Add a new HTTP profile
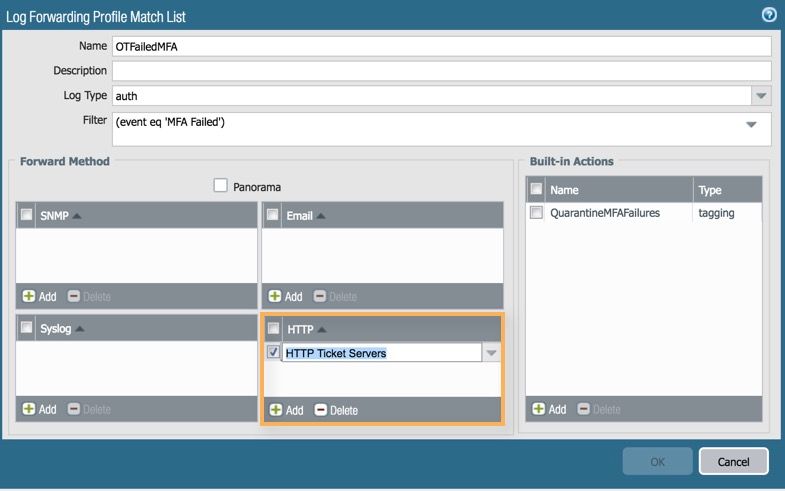Image resolution: width=785 pixels, height=491 pixels. [x=286, y=410]
